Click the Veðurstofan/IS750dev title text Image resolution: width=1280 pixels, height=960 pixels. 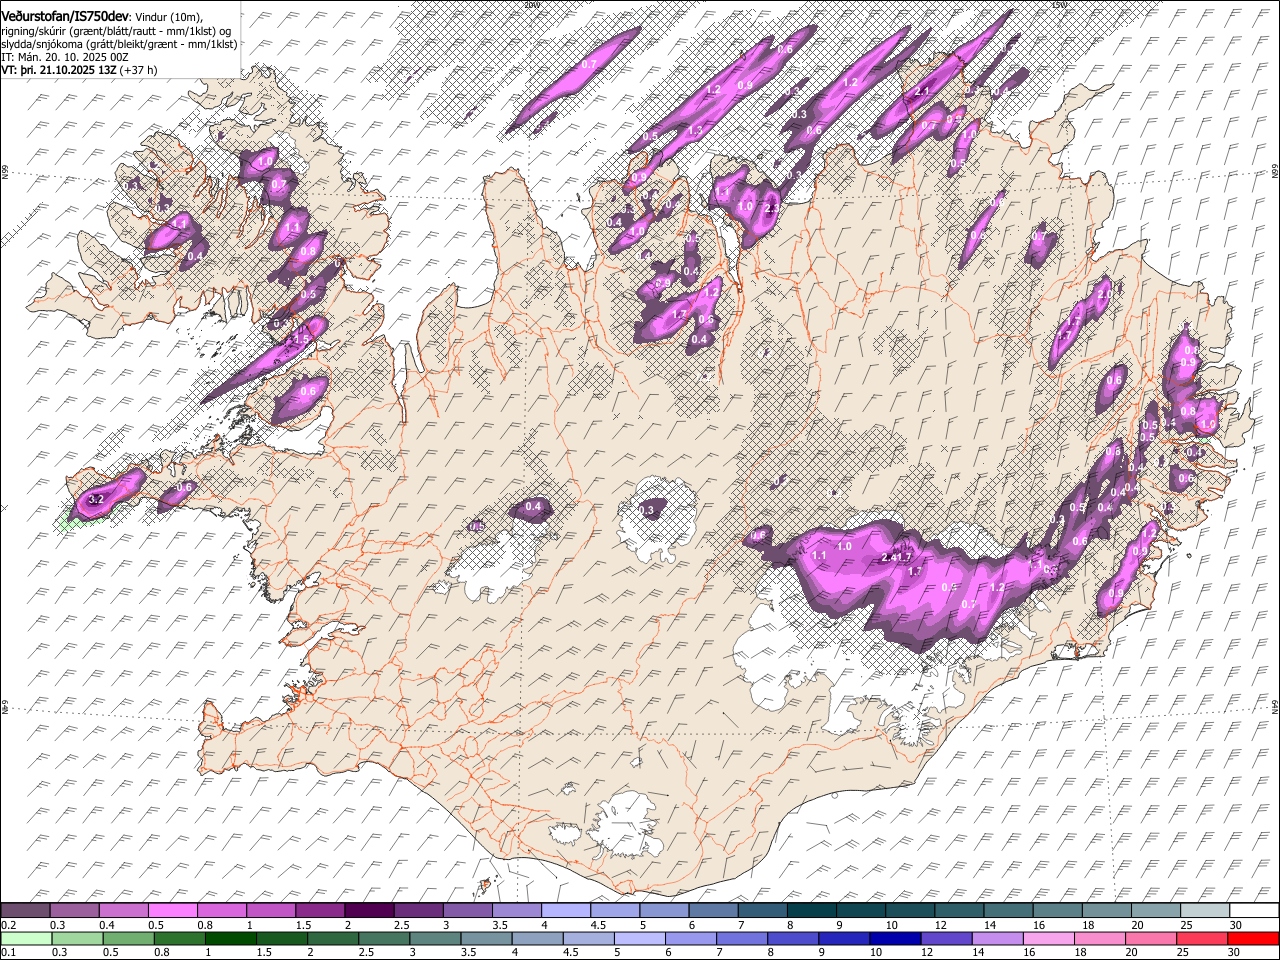[65, 16]
